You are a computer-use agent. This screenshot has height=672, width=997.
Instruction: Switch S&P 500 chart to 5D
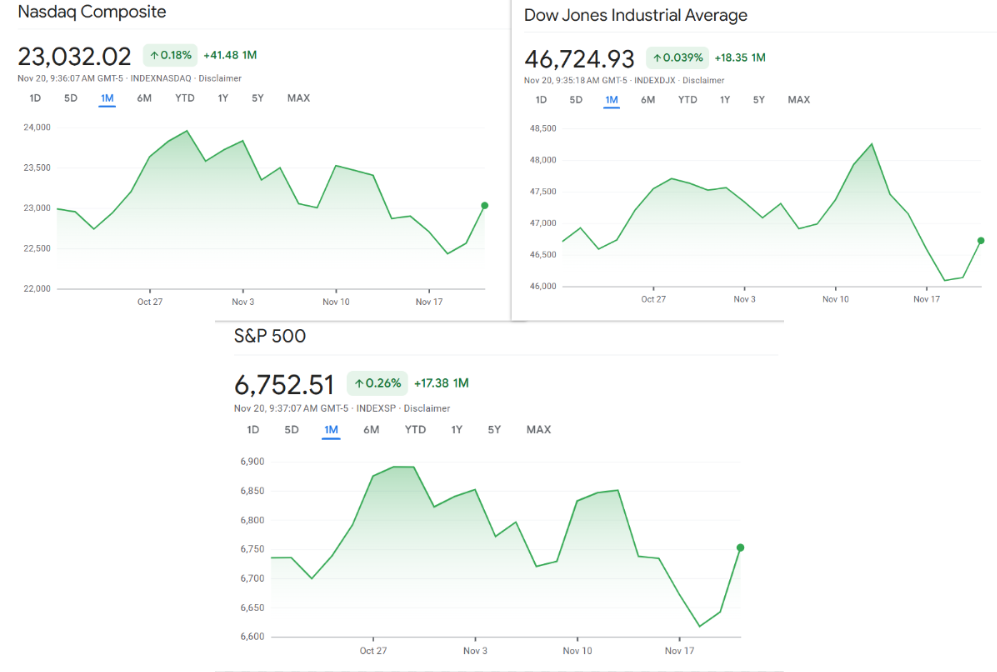291,430
